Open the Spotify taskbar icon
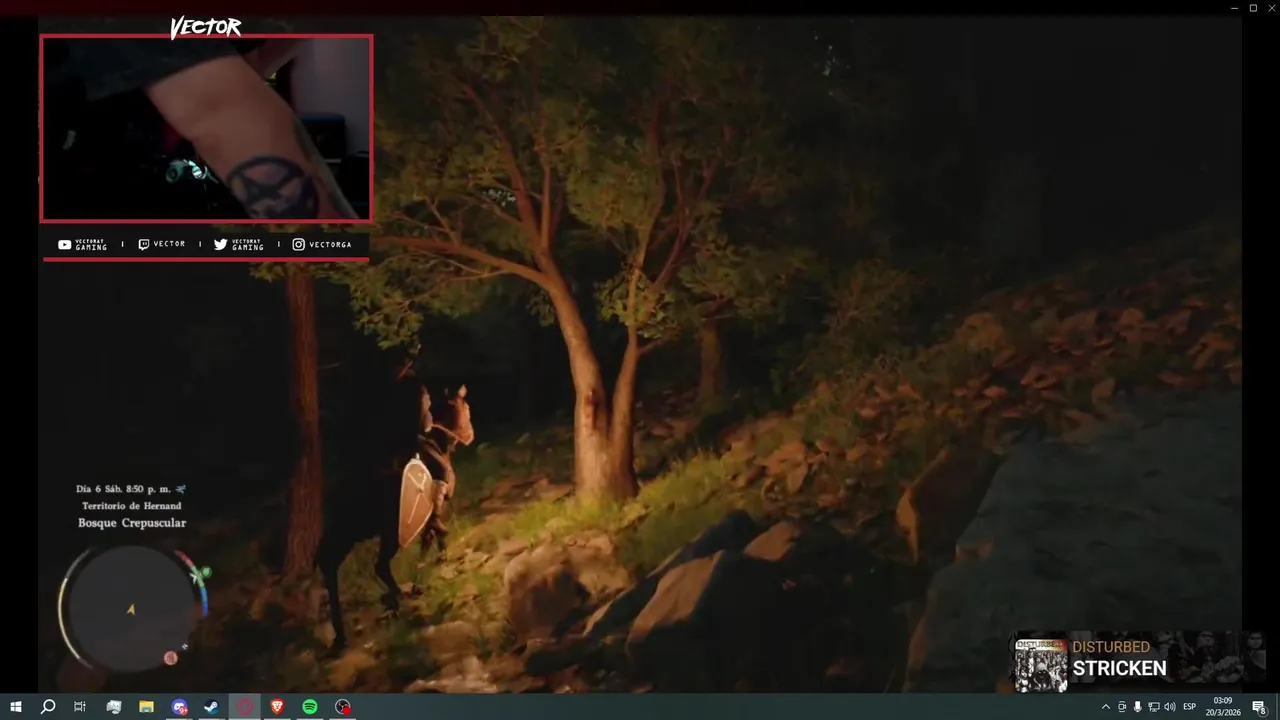This screenshot has height=720, width=1280. click(310, 707)
